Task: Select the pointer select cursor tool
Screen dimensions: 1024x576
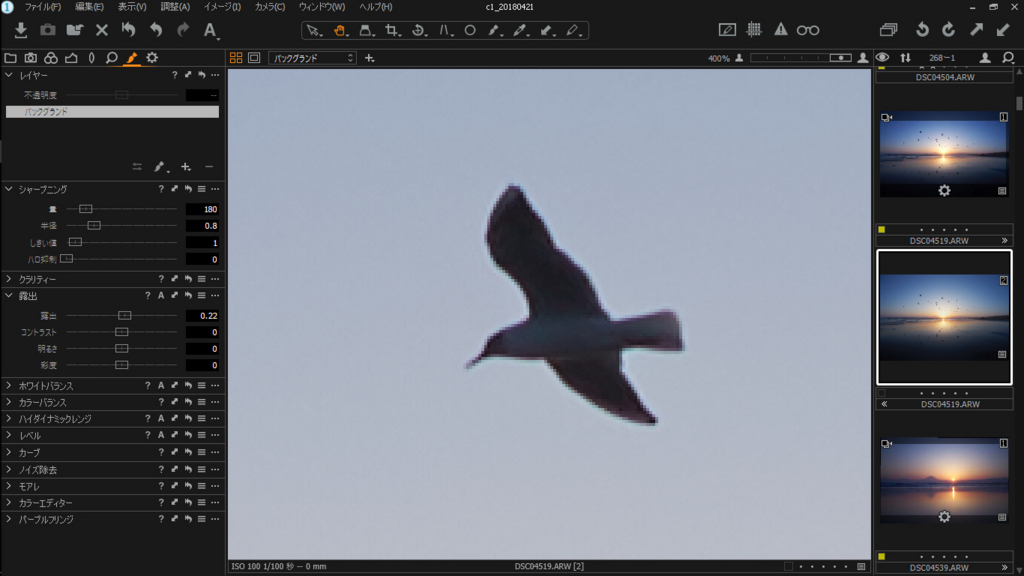Action: 313,31
